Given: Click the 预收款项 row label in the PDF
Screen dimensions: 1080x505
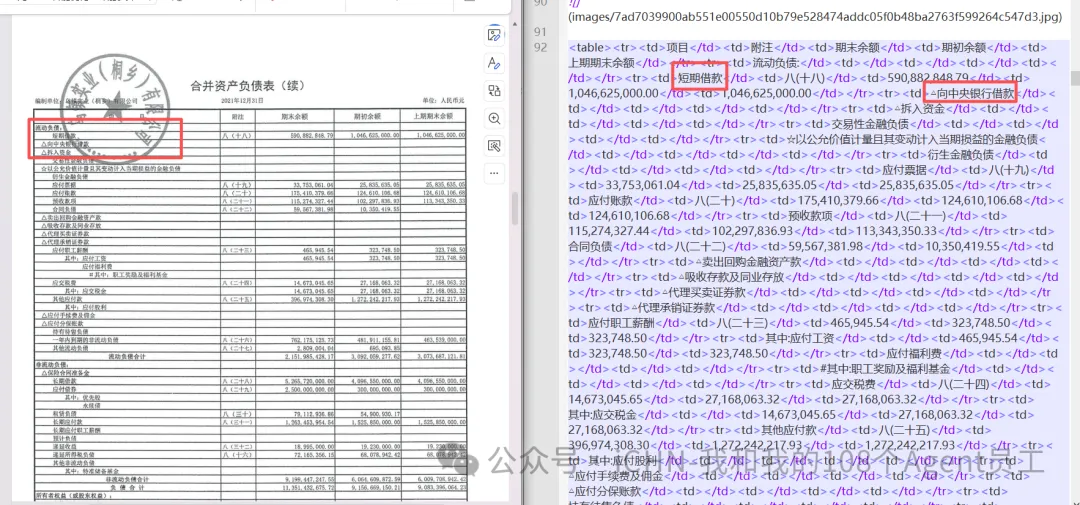Looking at the screenshot, I should [64, 201].
